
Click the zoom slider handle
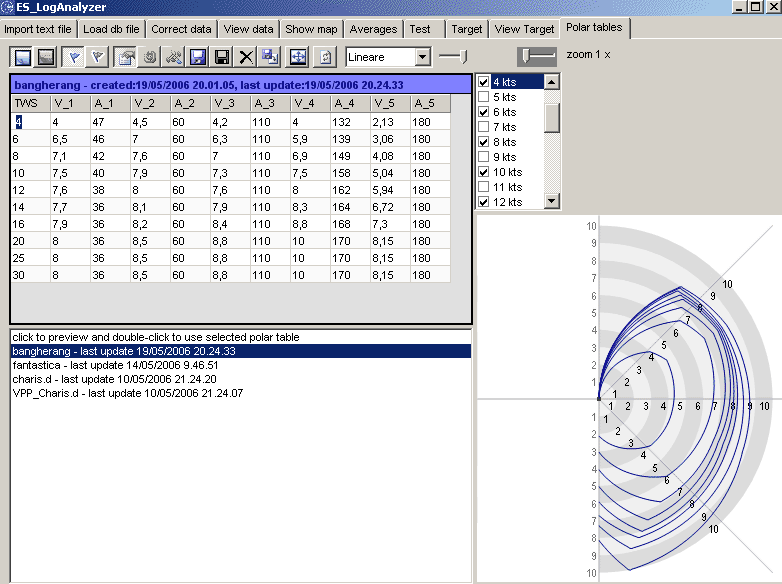point(526,56)
